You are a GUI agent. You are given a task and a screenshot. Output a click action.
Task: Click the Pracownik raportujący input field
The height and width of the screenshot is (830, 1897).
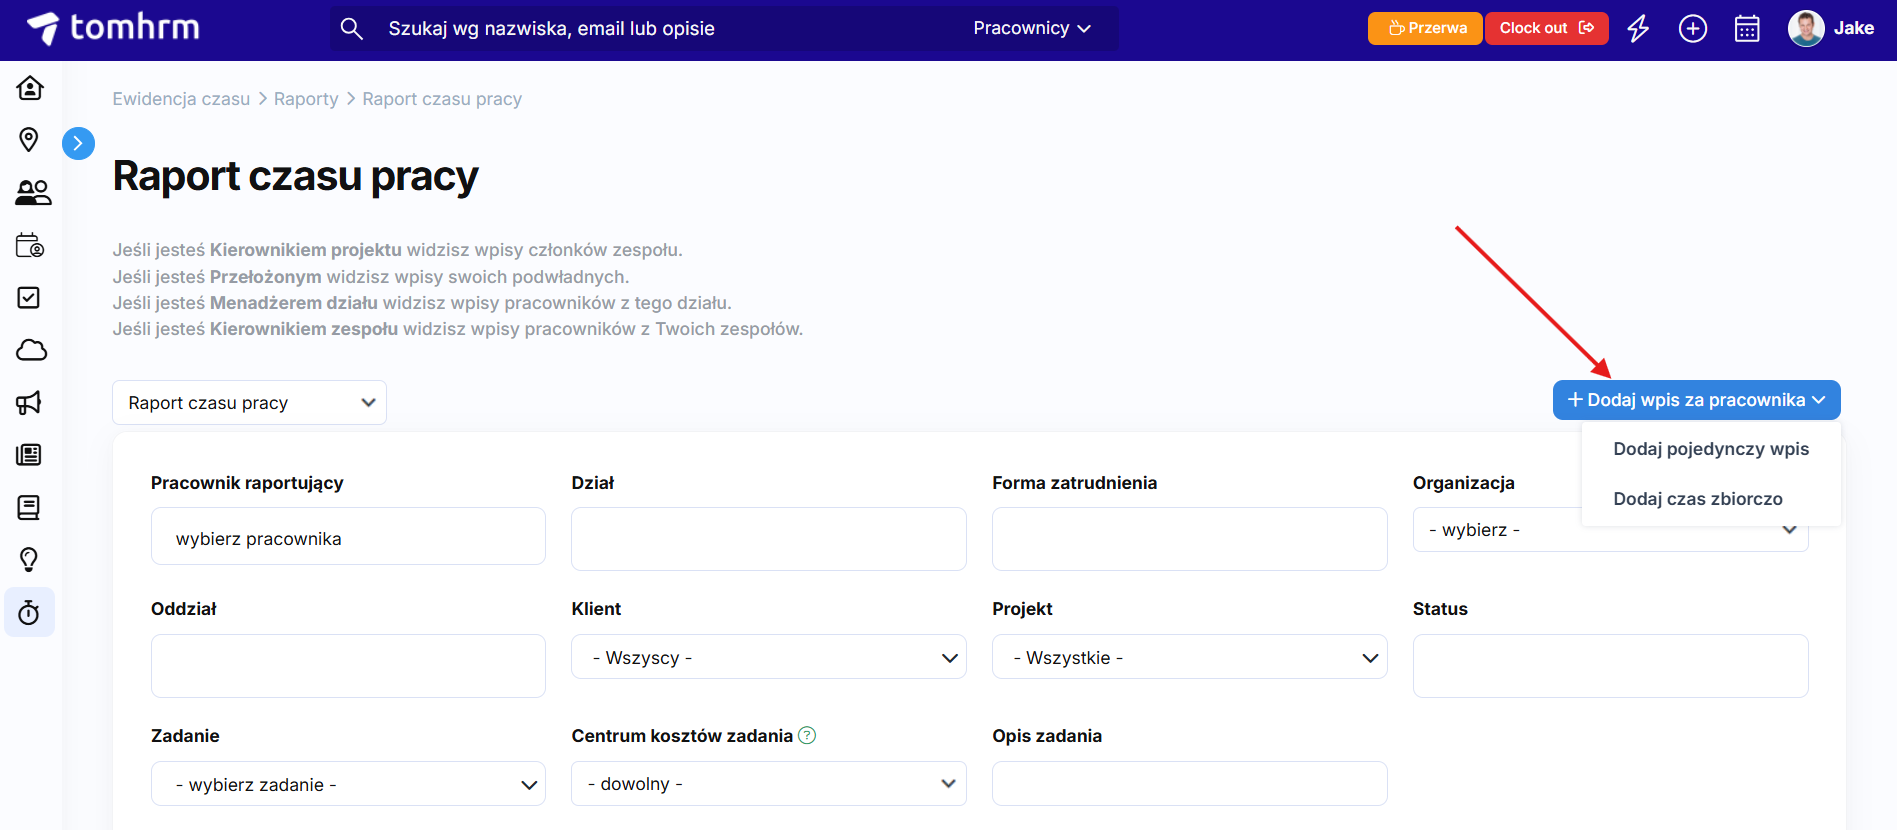click(348, 538)
